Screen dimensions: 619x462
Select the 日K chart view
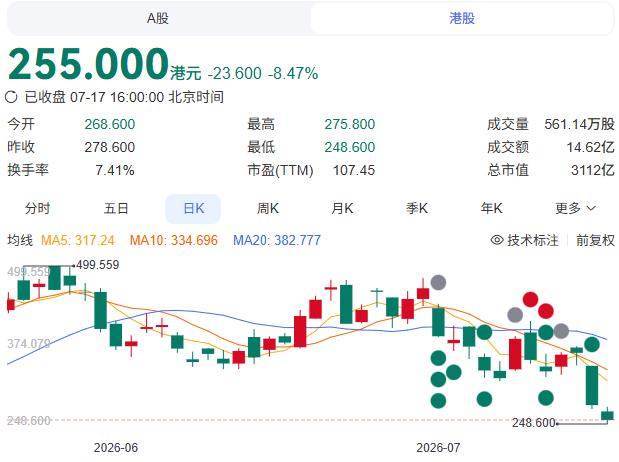193,208
